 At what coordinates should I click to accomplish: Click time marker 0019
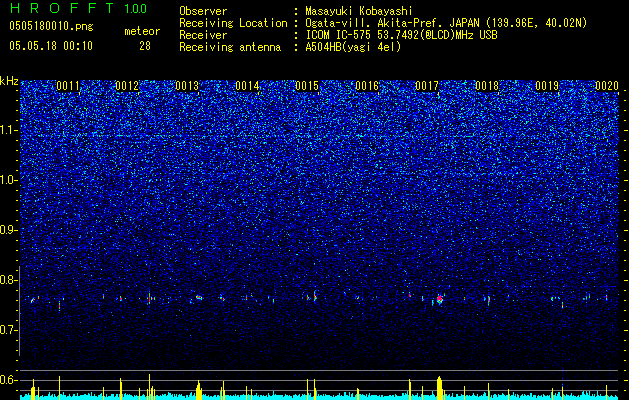[x=547, y=86]
